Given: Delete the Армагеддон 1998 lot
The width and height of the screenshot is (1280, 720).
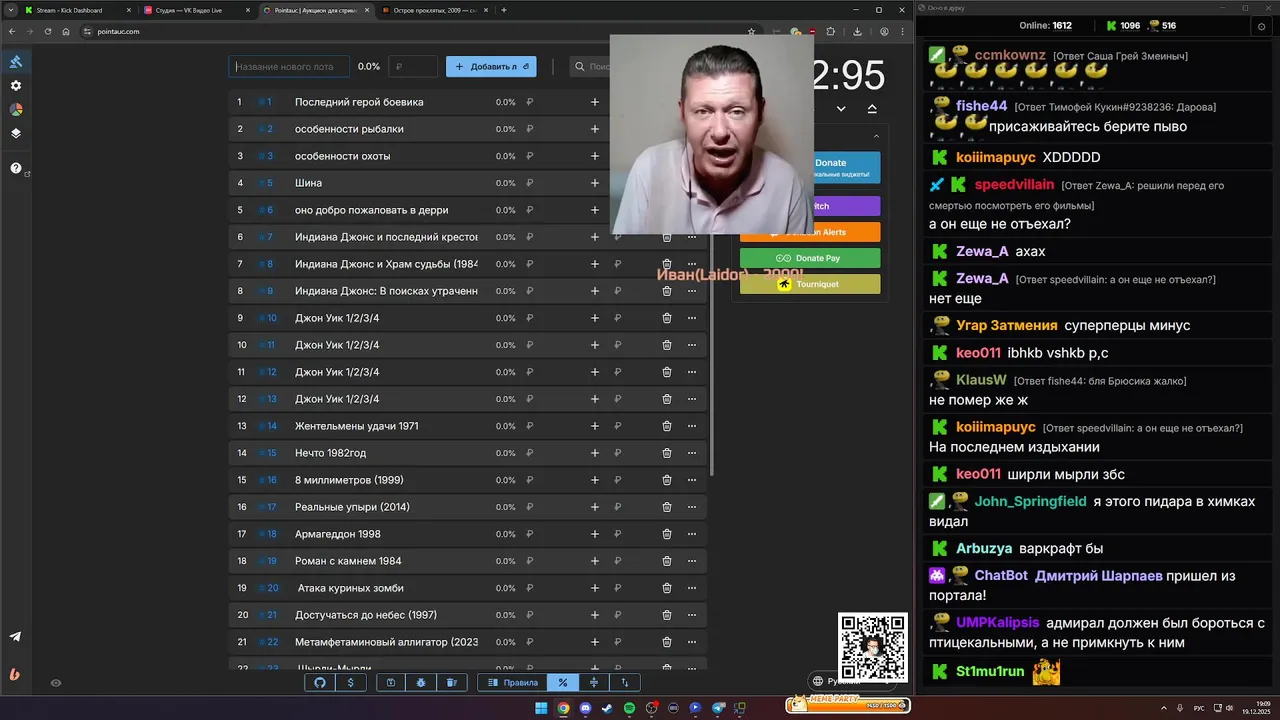Looking at the screenshot, I should (x=667, y=534).
